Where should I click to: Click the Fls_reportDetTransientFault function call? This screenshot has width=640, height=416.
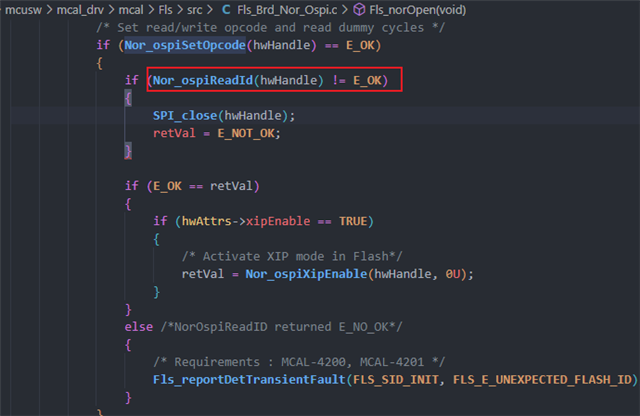[x=249, y=380]
